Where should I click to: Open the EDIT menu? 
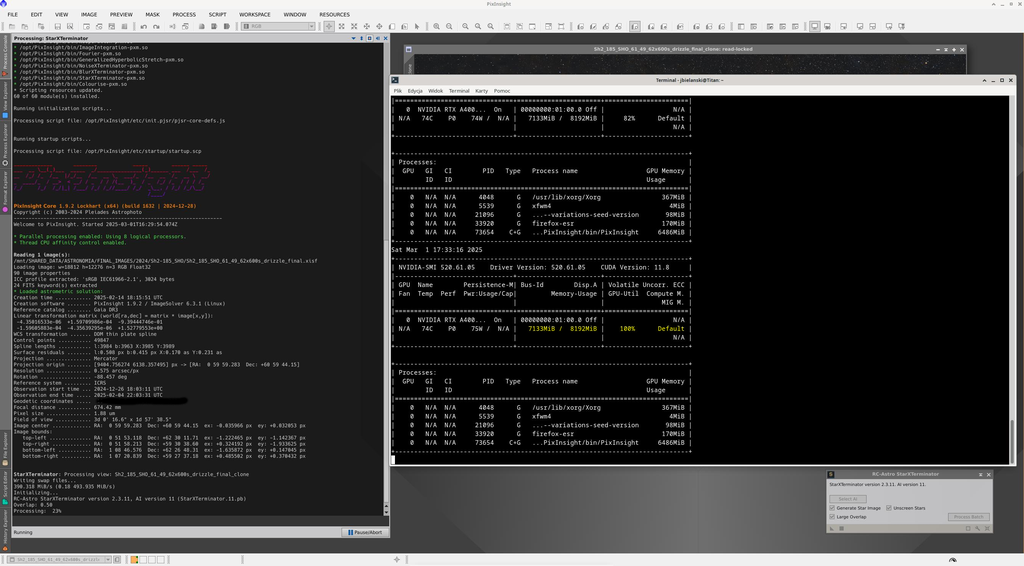(36, 14)
